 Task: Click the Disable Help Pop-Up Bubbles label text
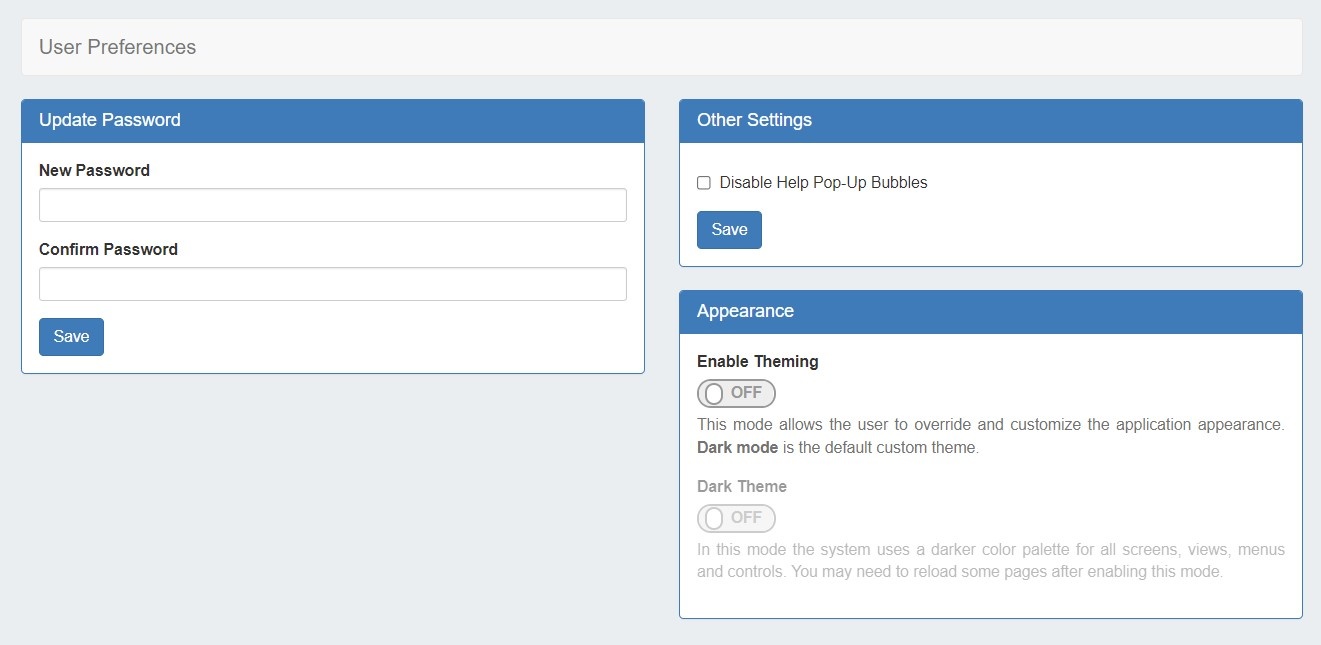click(x=823, y=183)
